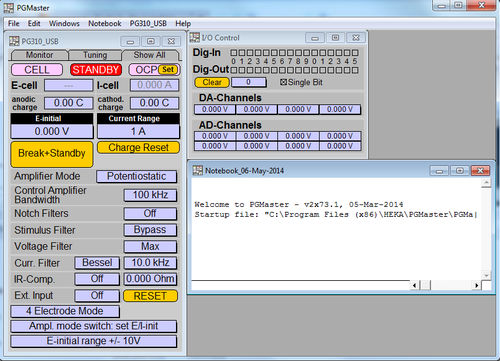Click the Charge Reset button
The height and width of the screenshot is (361, 500).
[x=138, y=147]
